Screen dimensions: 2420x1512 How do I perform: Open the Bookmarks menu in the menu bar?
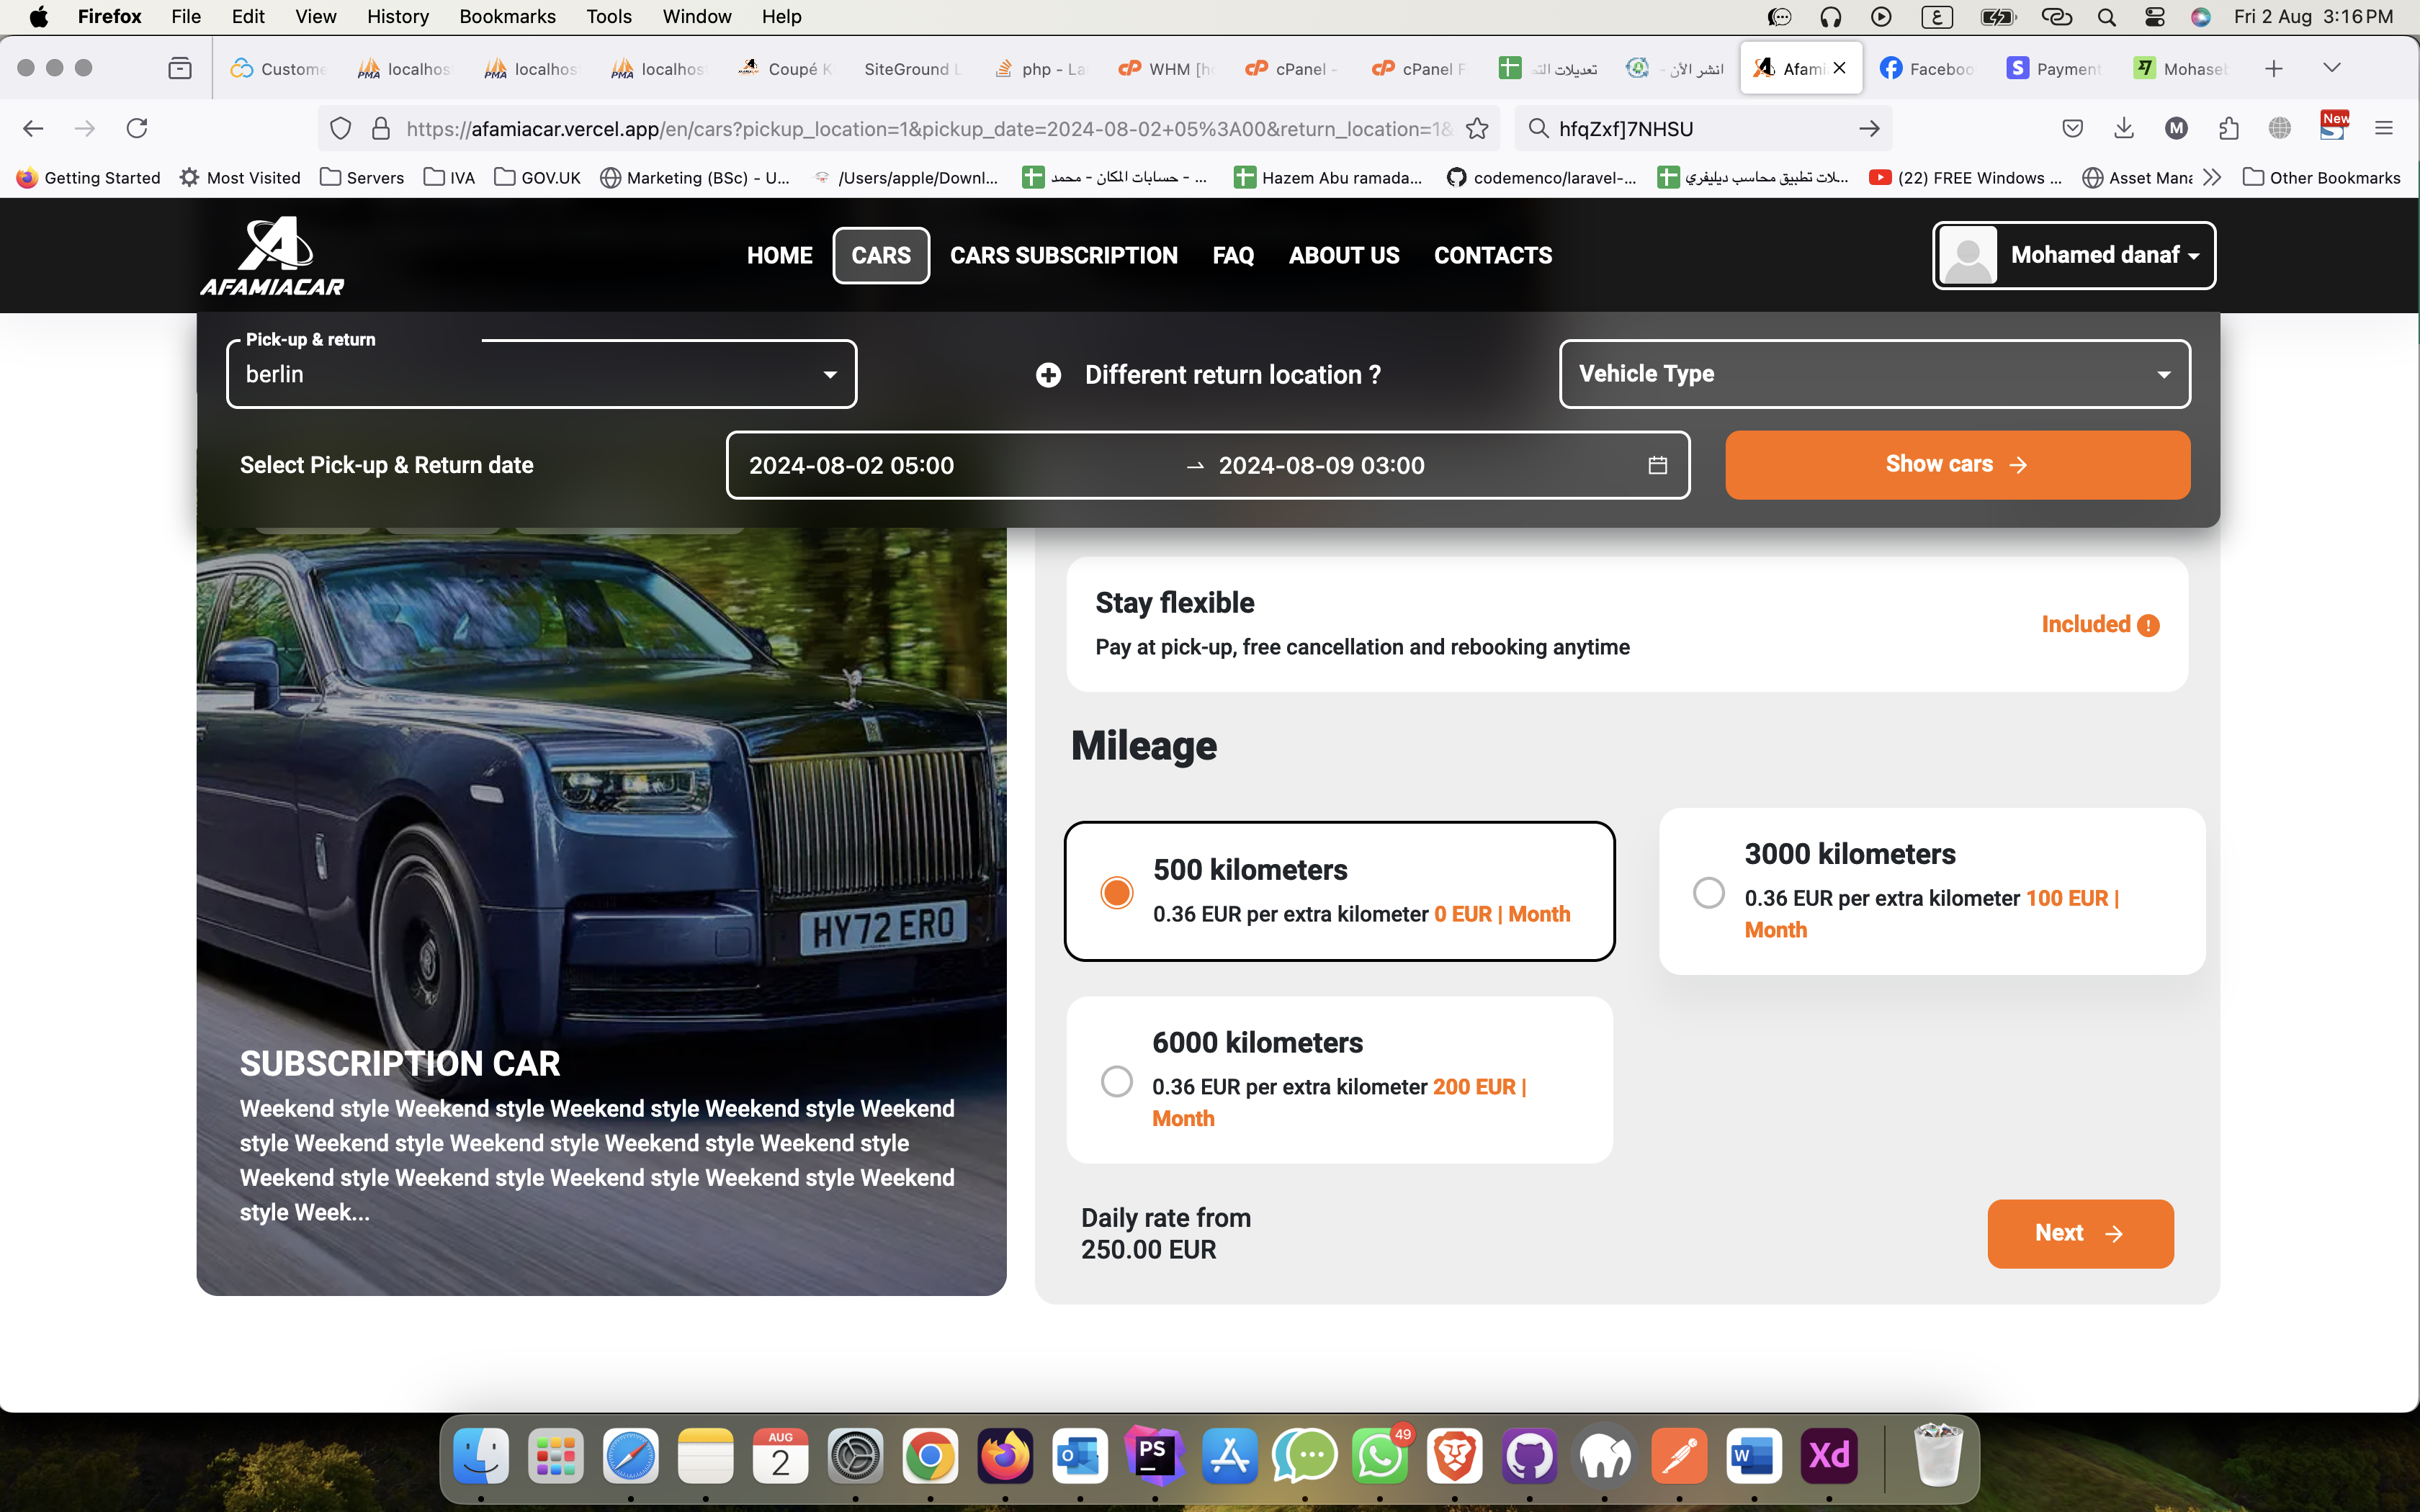507,16
